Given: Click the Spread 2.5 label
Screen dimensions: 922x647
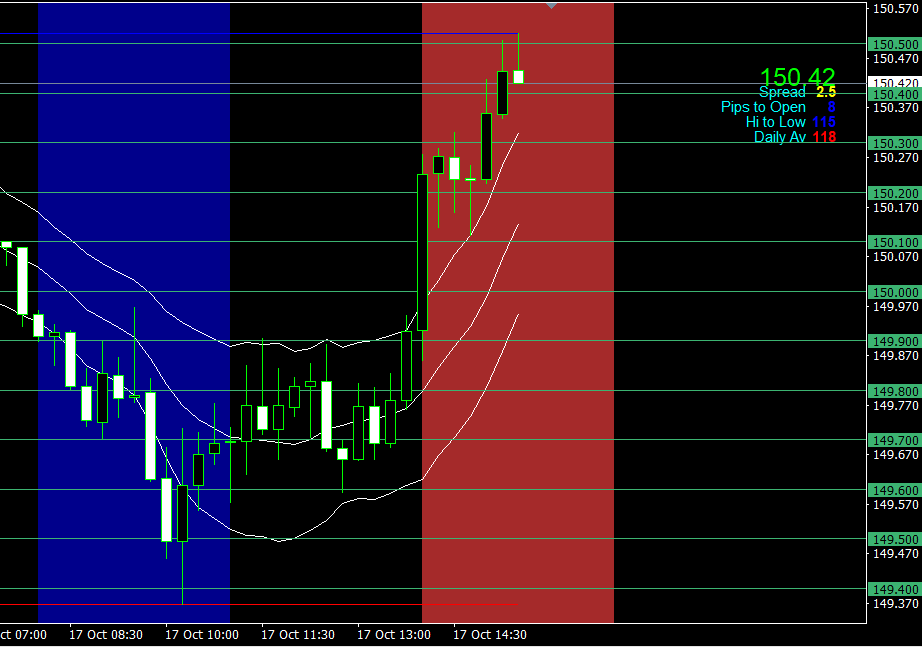Looking at the screenshot, I should click(x=796, y=92).
